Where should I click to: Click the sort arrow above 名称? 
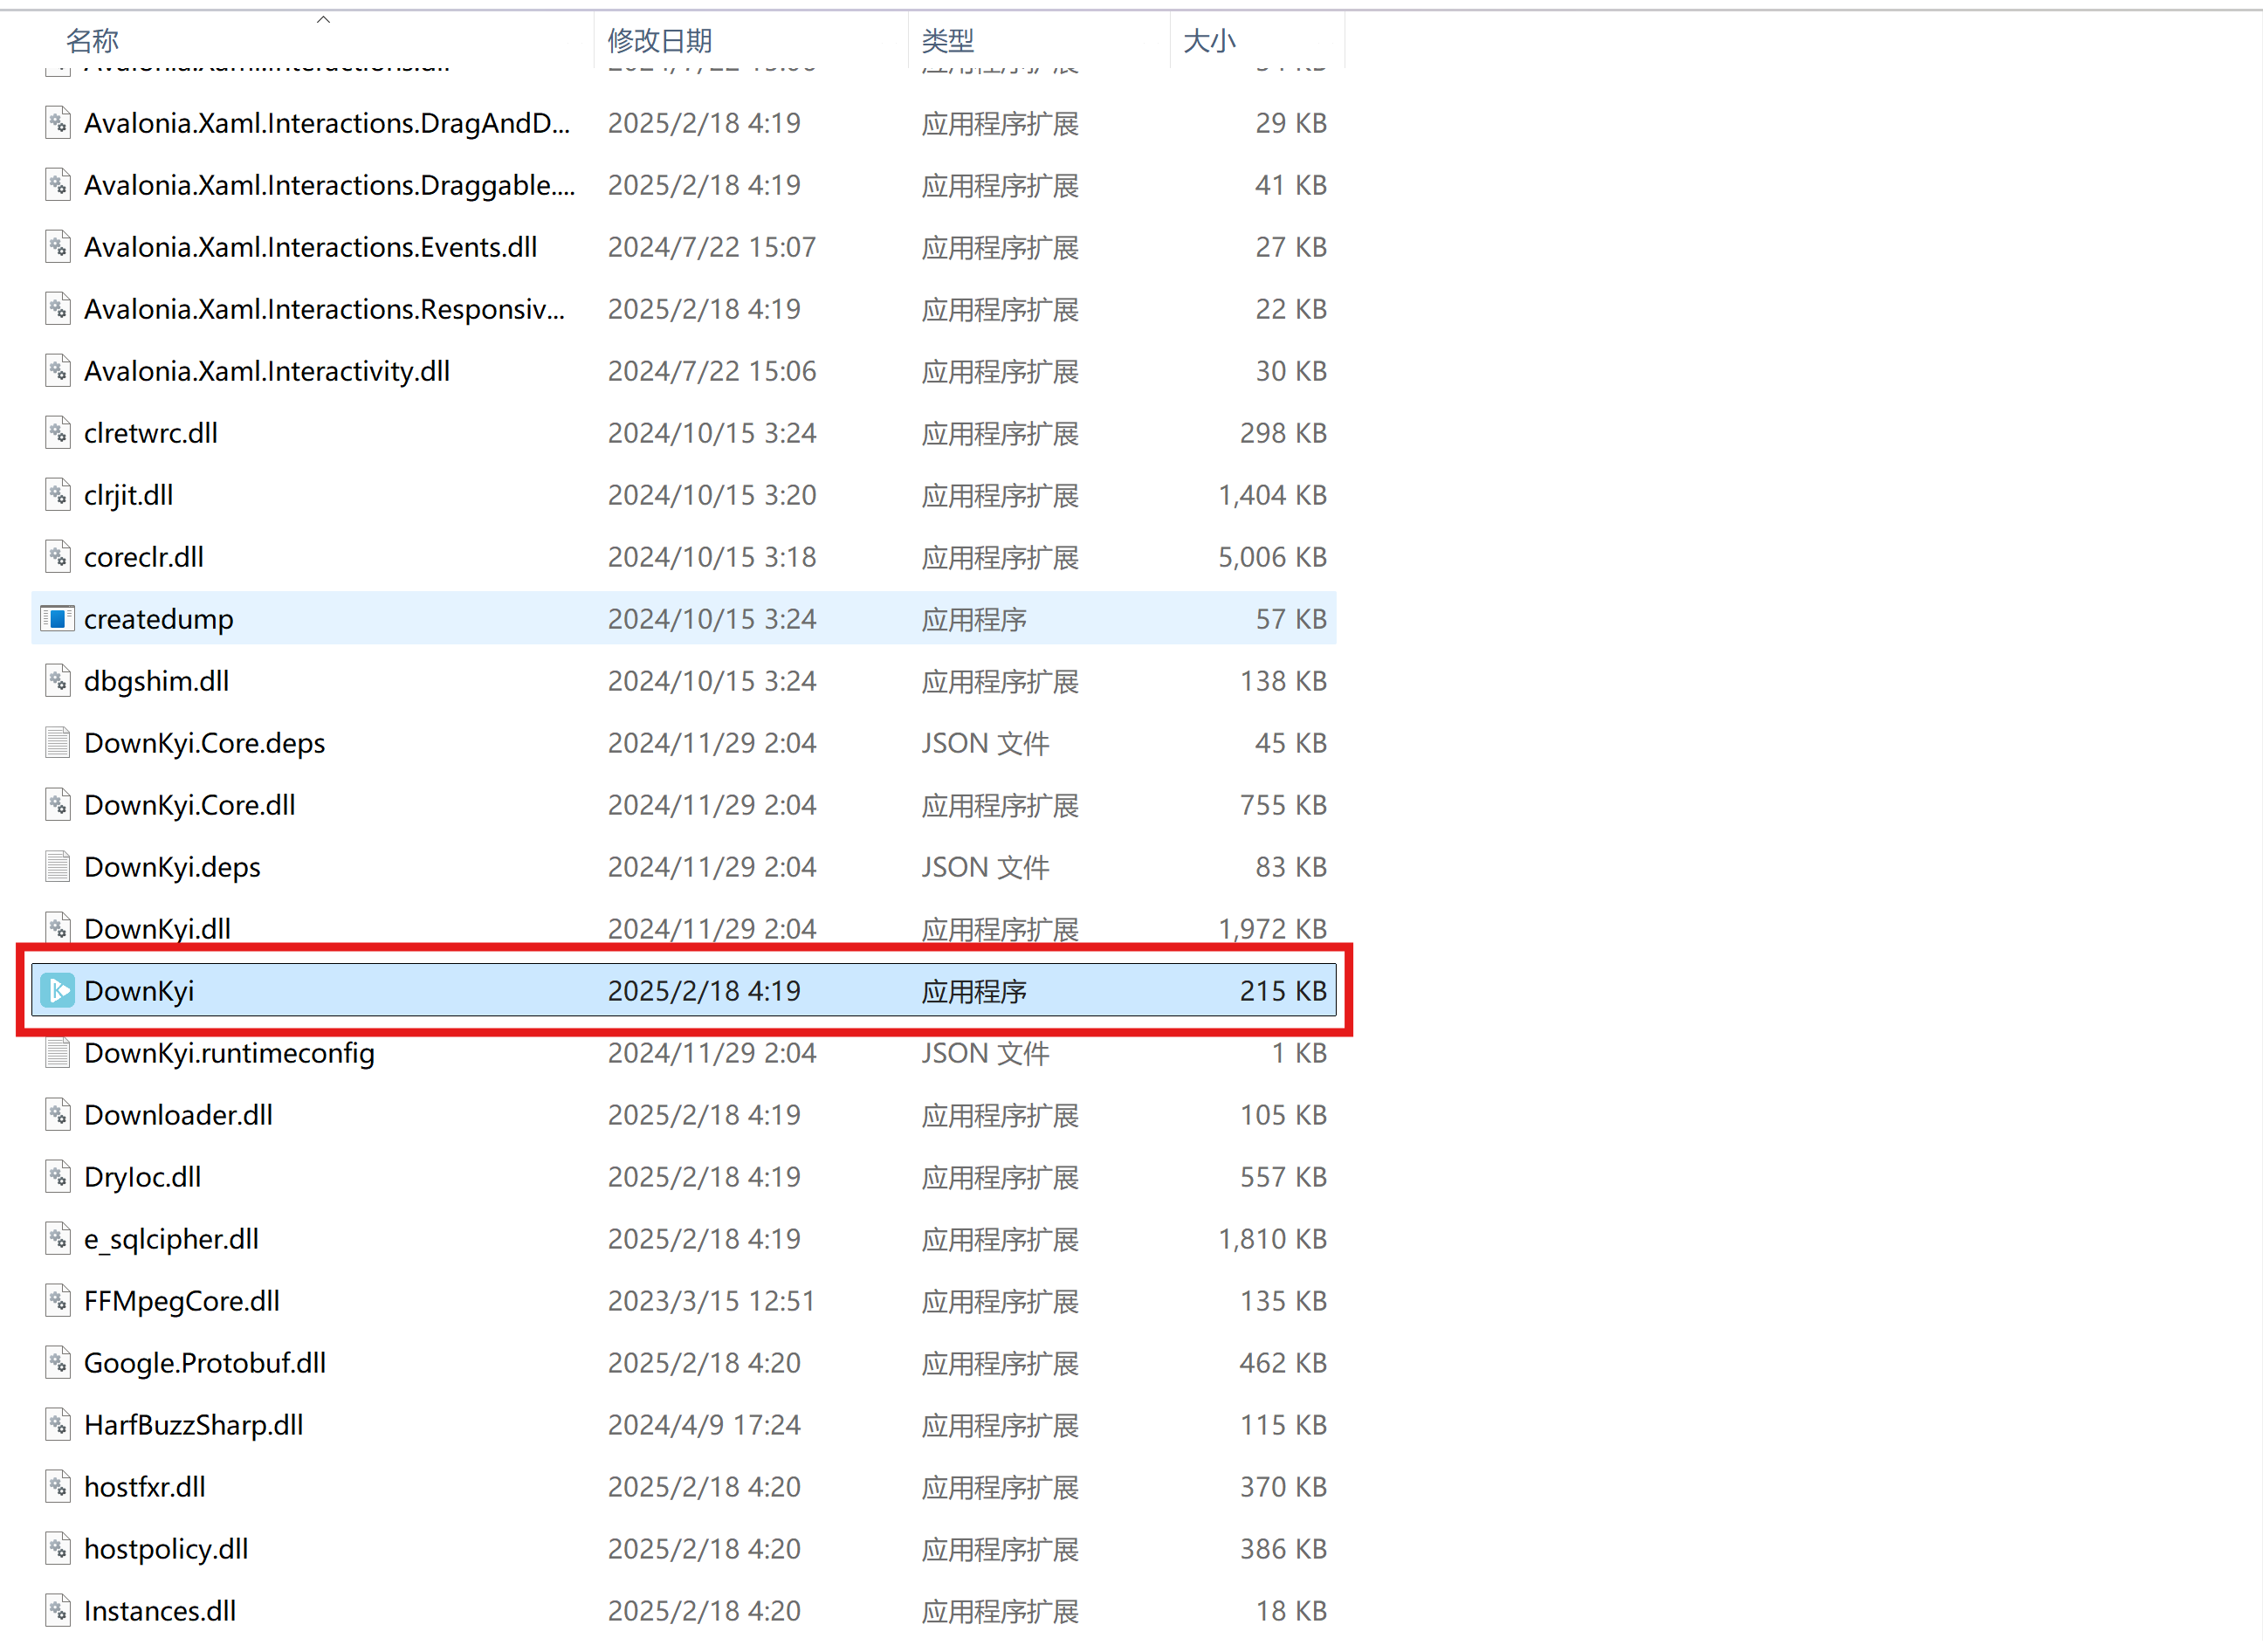323,19
